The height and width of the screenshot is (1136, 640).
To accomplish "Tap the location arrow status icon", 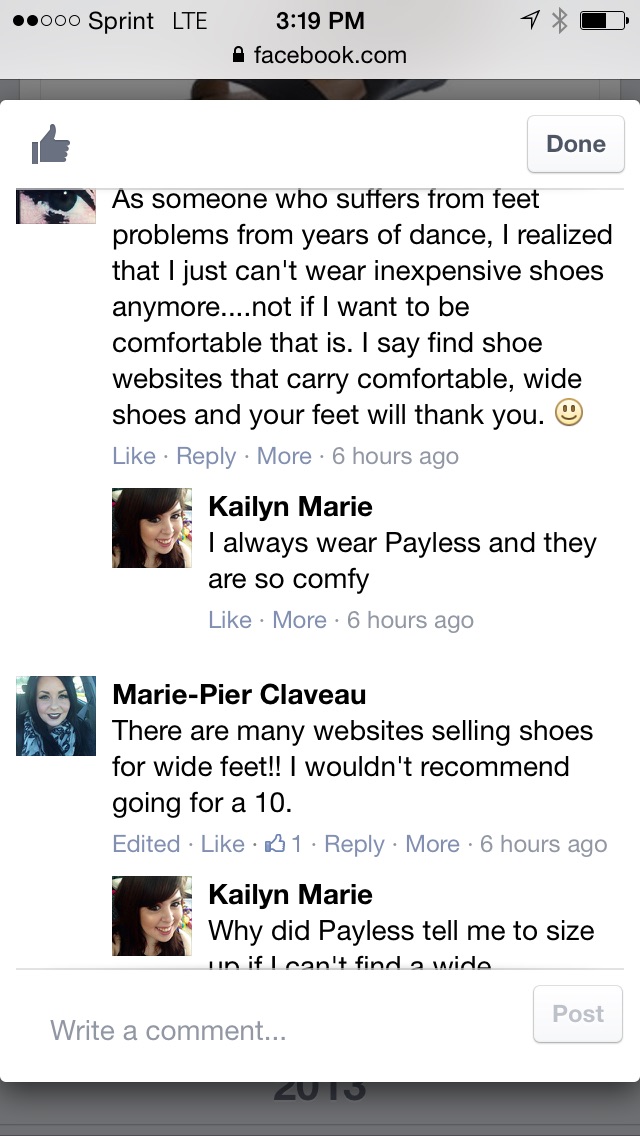I will (531, 20).
